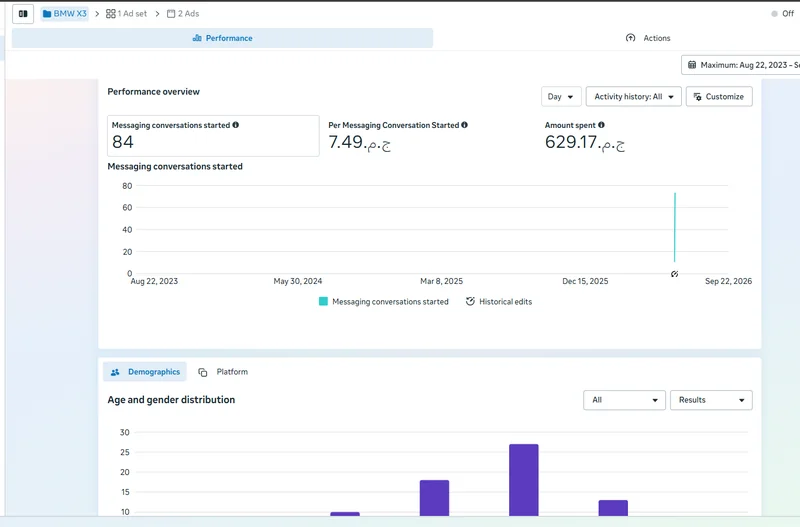Viewport: 800px width, 527px height.
Task: Click the tallest purple demographic bar
Action: pos(523,480)
